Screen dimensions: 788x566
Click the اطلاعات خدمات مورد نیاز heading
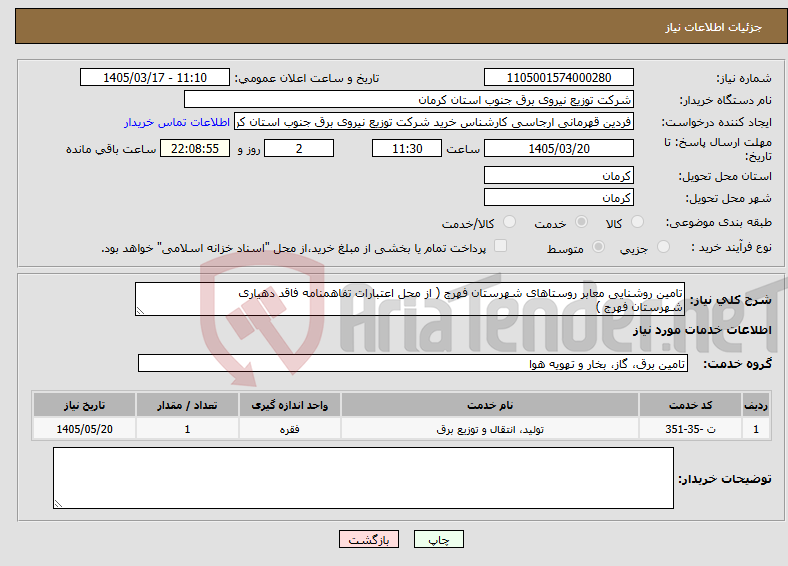(x=702, y=330)
